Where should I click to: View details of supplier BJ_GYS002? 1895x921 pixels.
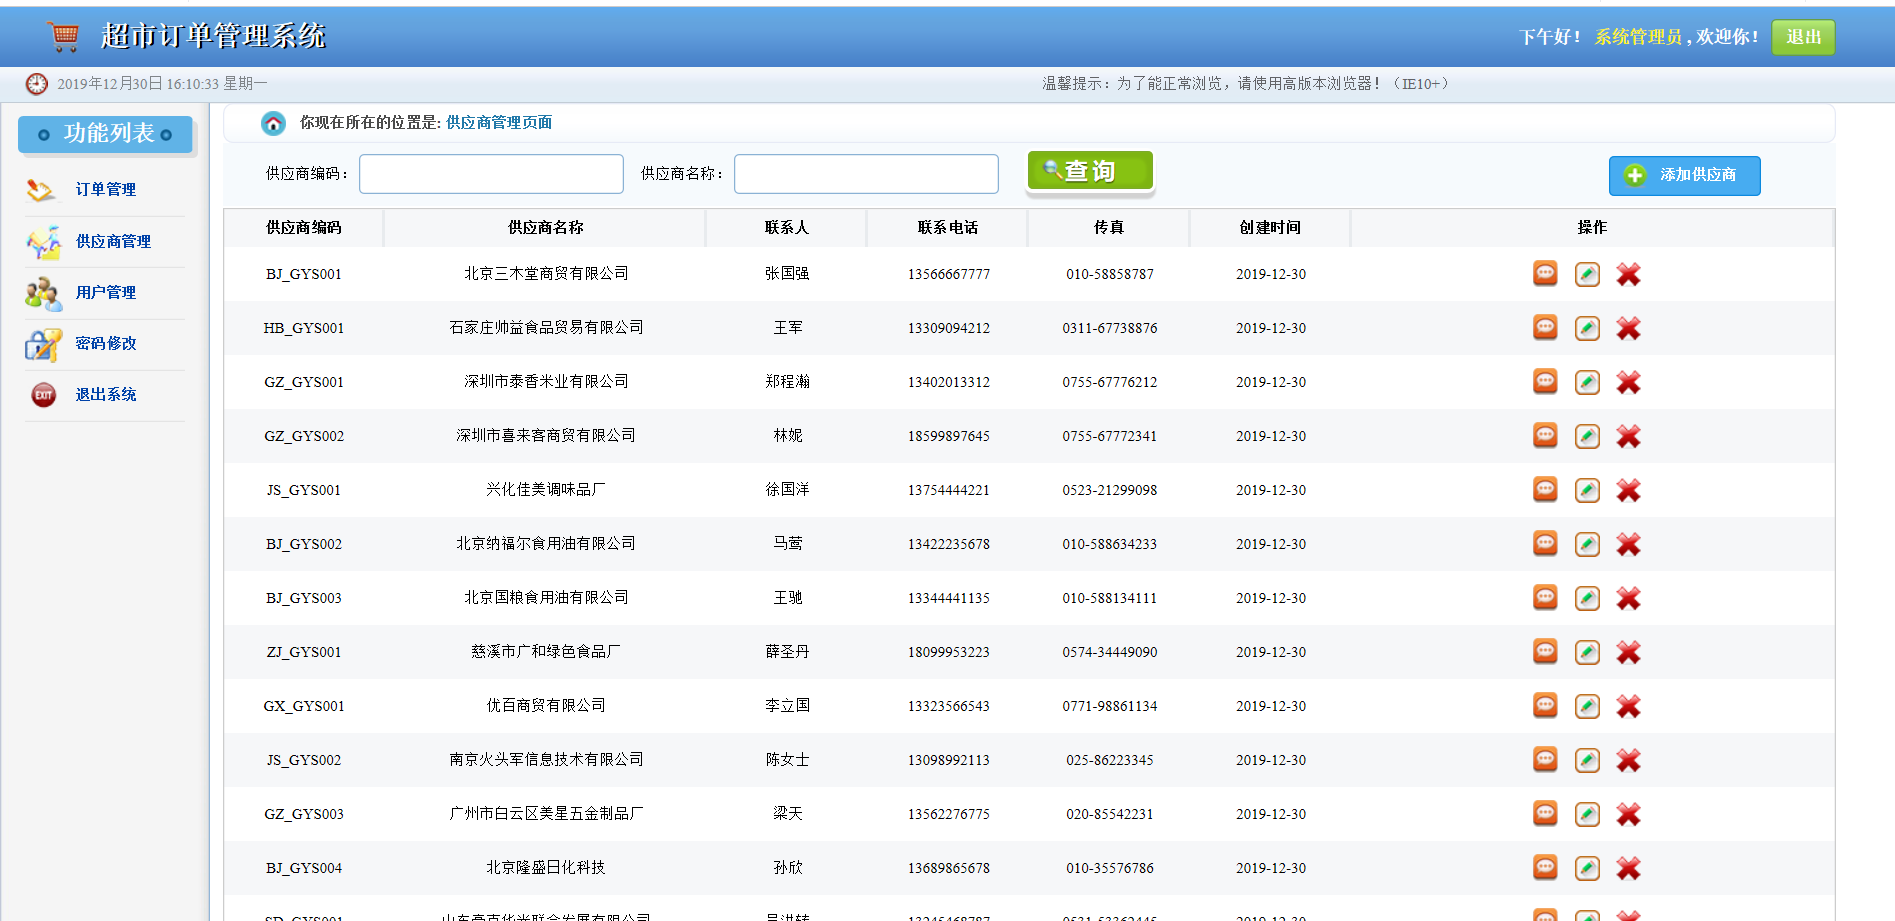point(1545,543)
